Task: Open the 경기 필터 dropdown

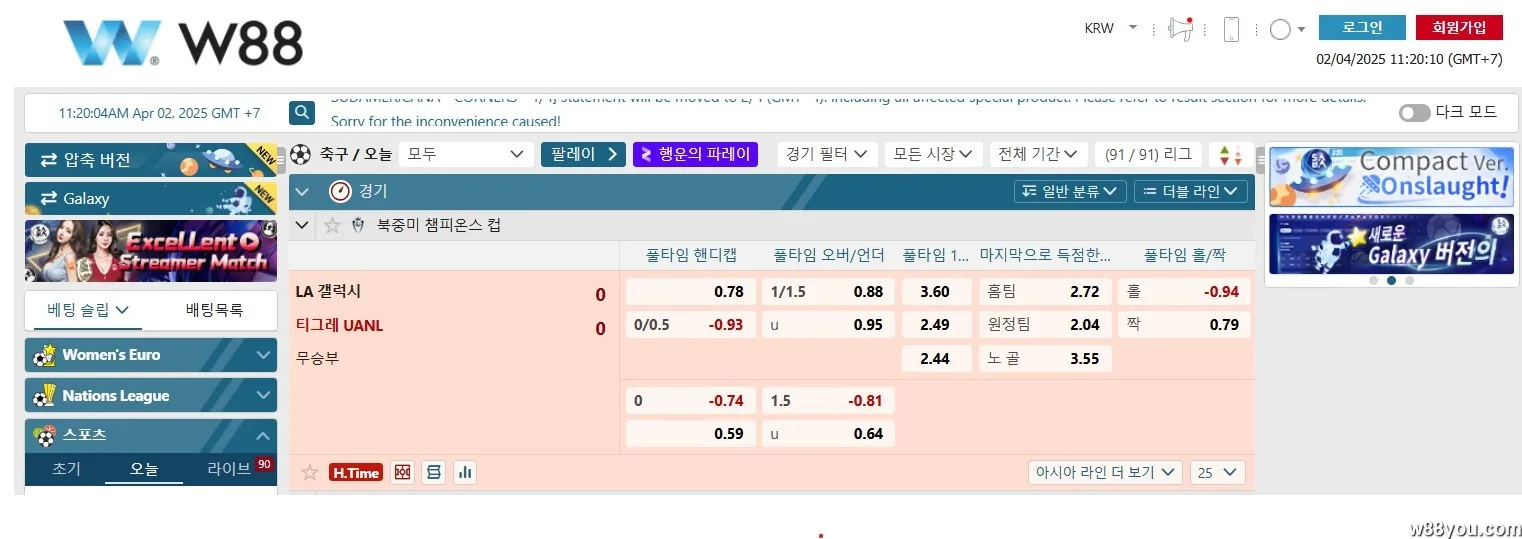Action: (826, 154)
